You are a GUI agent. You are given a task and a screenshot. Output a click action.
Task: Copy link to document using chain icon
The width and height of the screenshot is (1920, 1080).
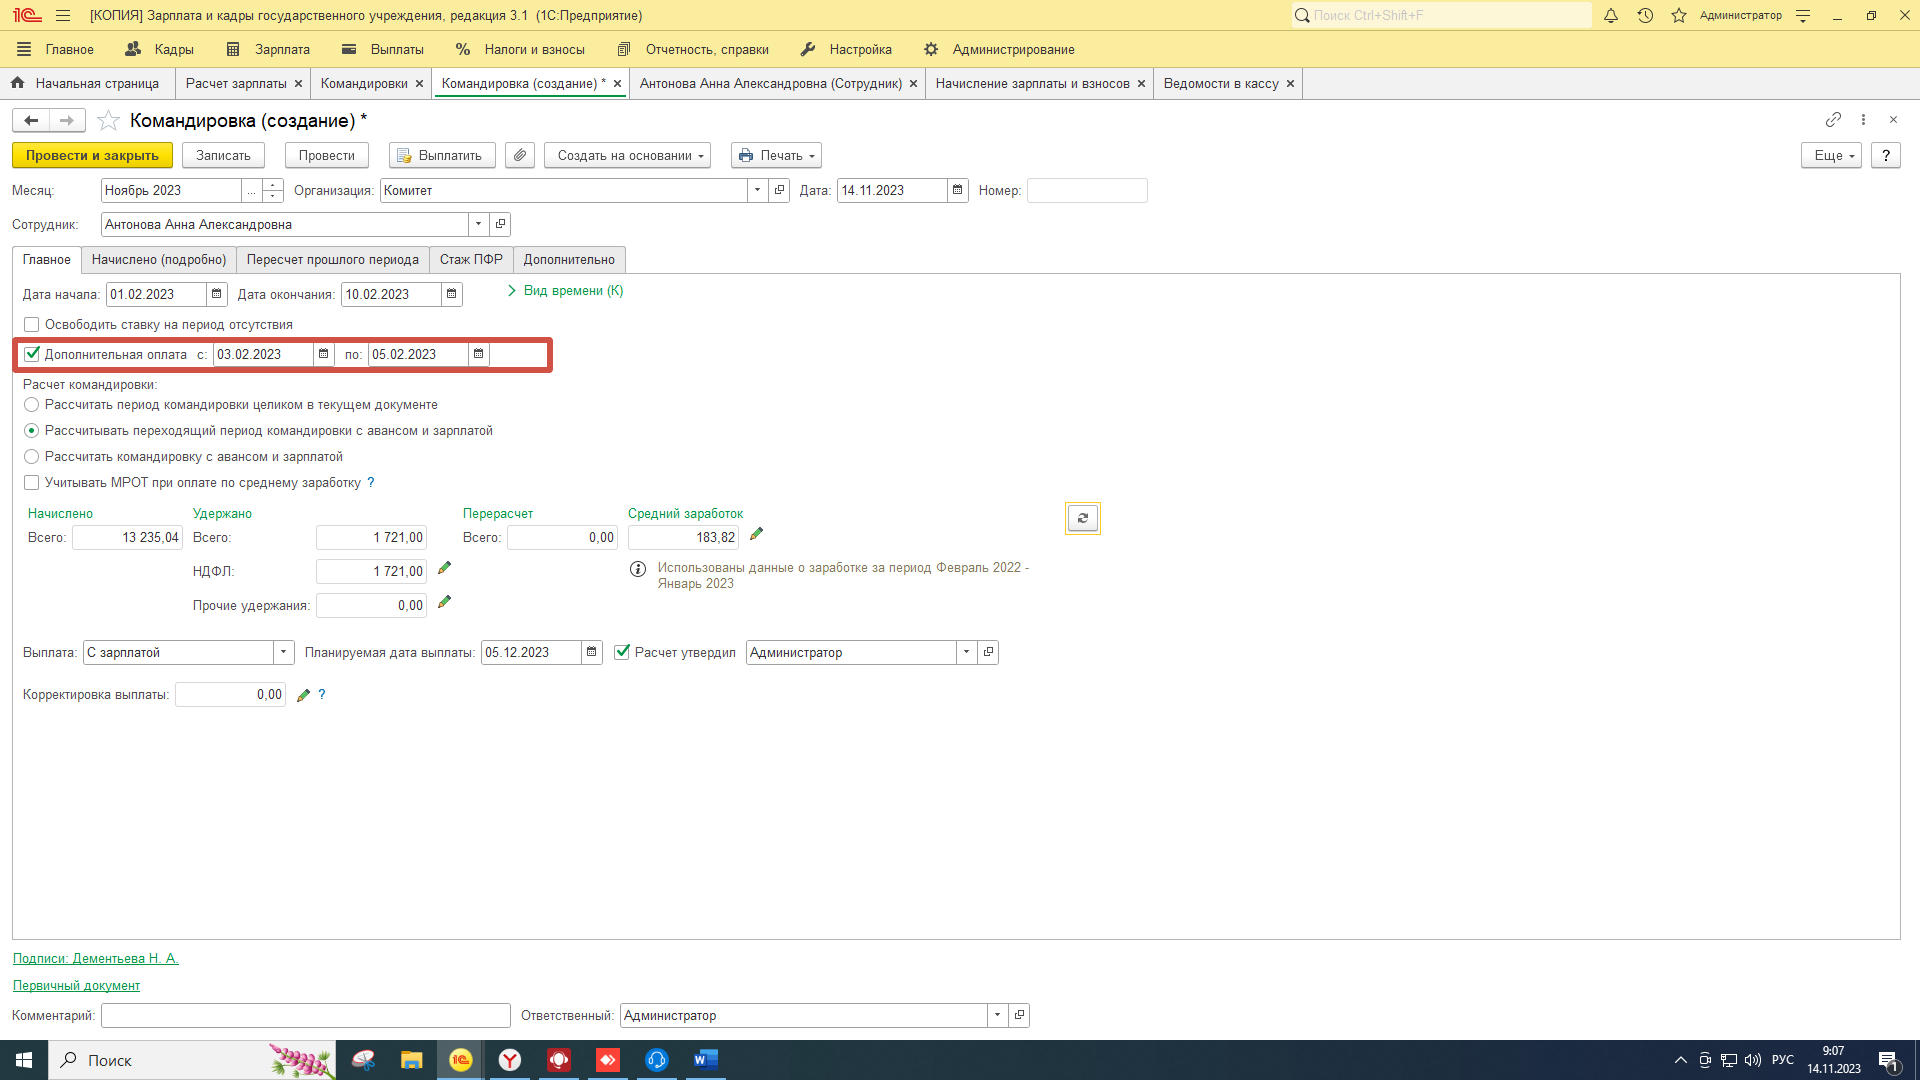coord(1832,120)
